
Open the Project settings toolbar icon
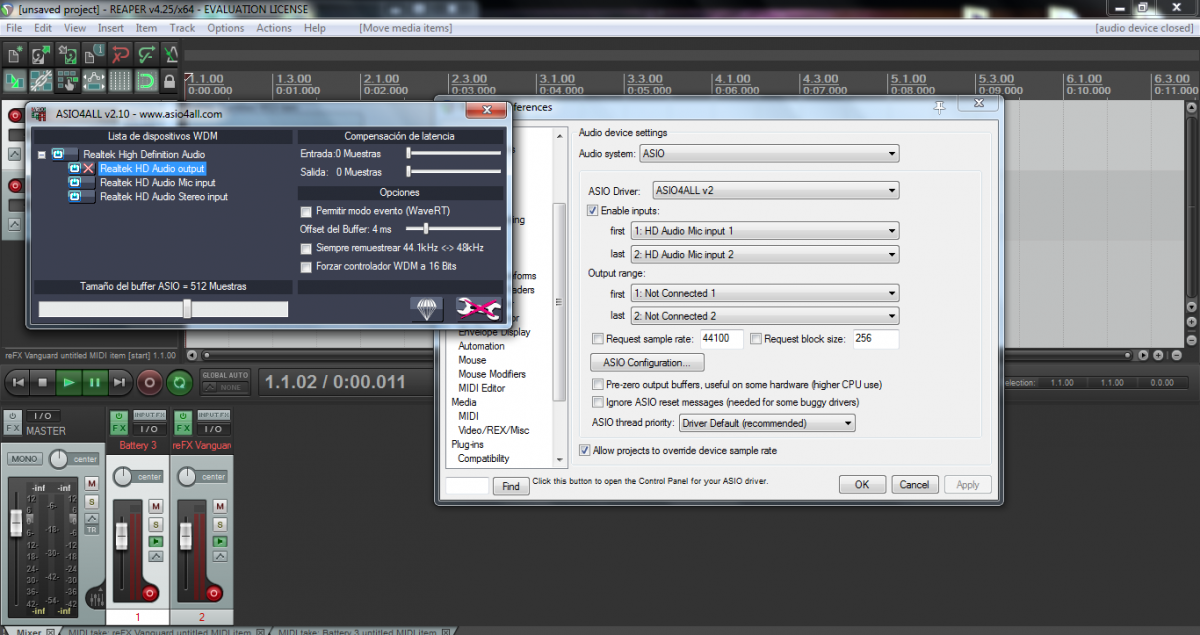point(94,53)
